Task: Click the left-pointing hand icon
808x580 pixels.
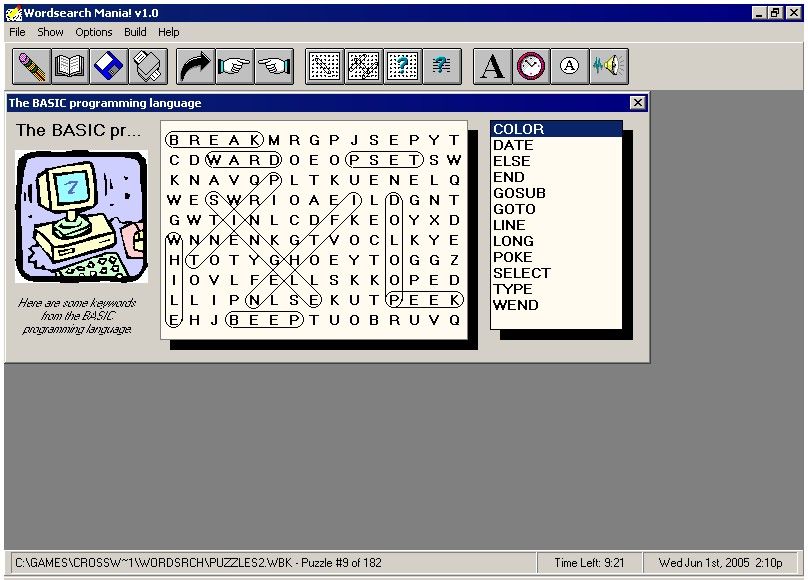Action: coord(272,67)
